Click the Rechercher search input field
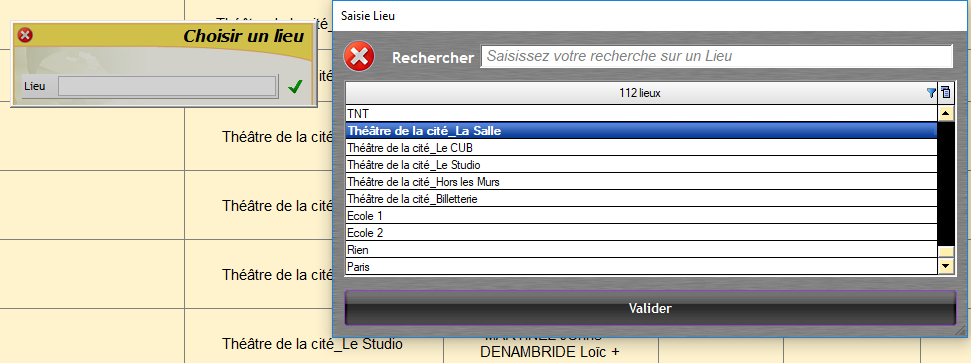This screenshot has height=363, width=971. 717,56
